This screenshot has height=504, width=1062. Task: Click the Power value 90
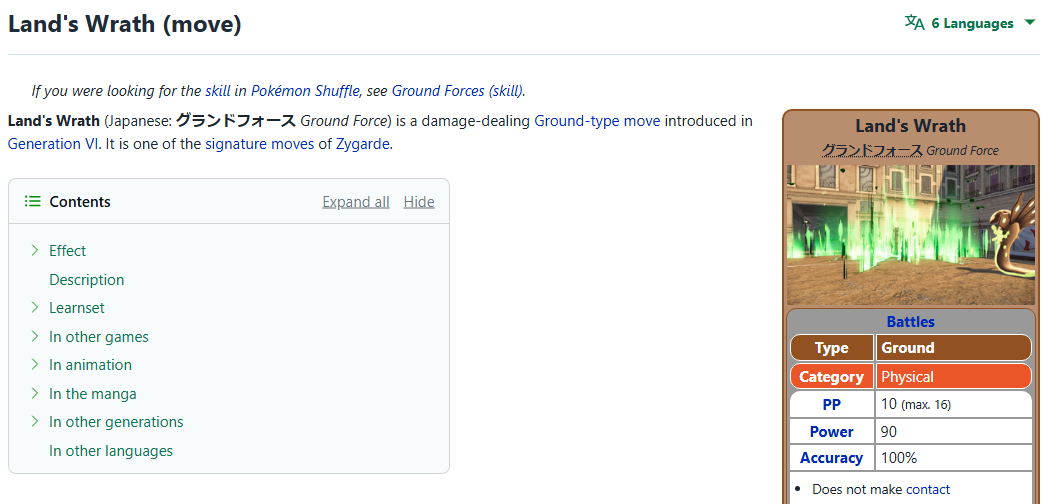(889, 432)
